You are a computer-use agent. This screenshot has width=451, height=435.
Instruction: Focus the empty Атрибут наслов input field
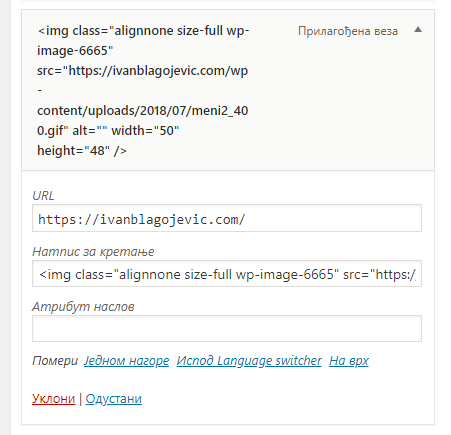coord(227,329)
